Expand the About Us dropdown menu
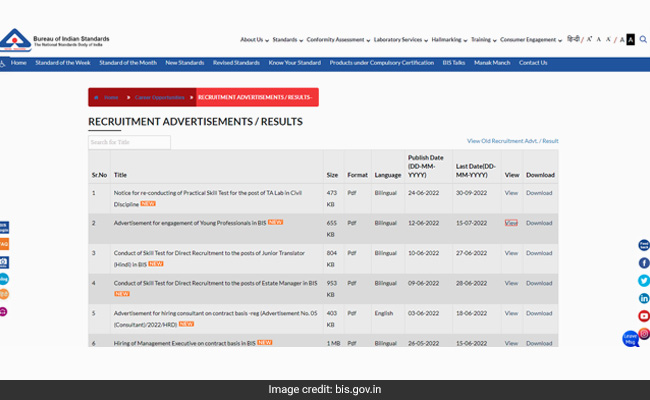Viewport: 650px width, 400px height. 254,39
